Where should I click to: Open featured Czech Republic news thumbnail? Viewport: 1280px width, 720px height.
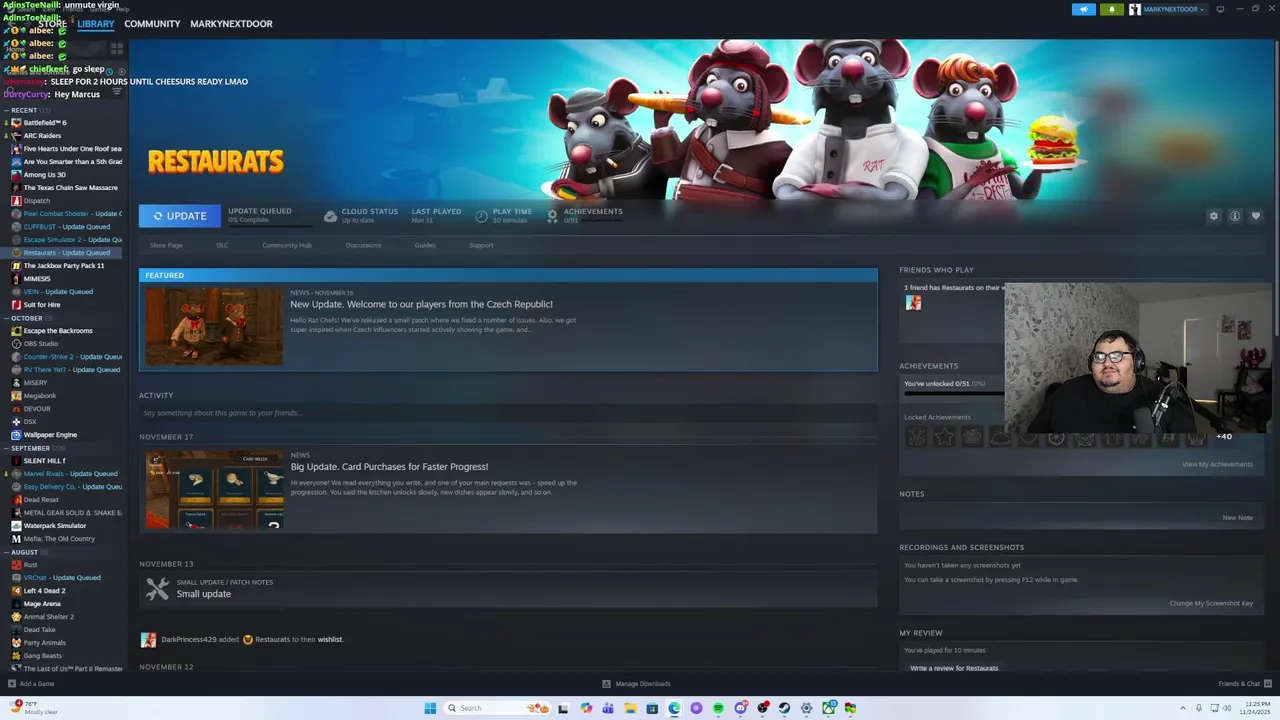pos(214,326)
